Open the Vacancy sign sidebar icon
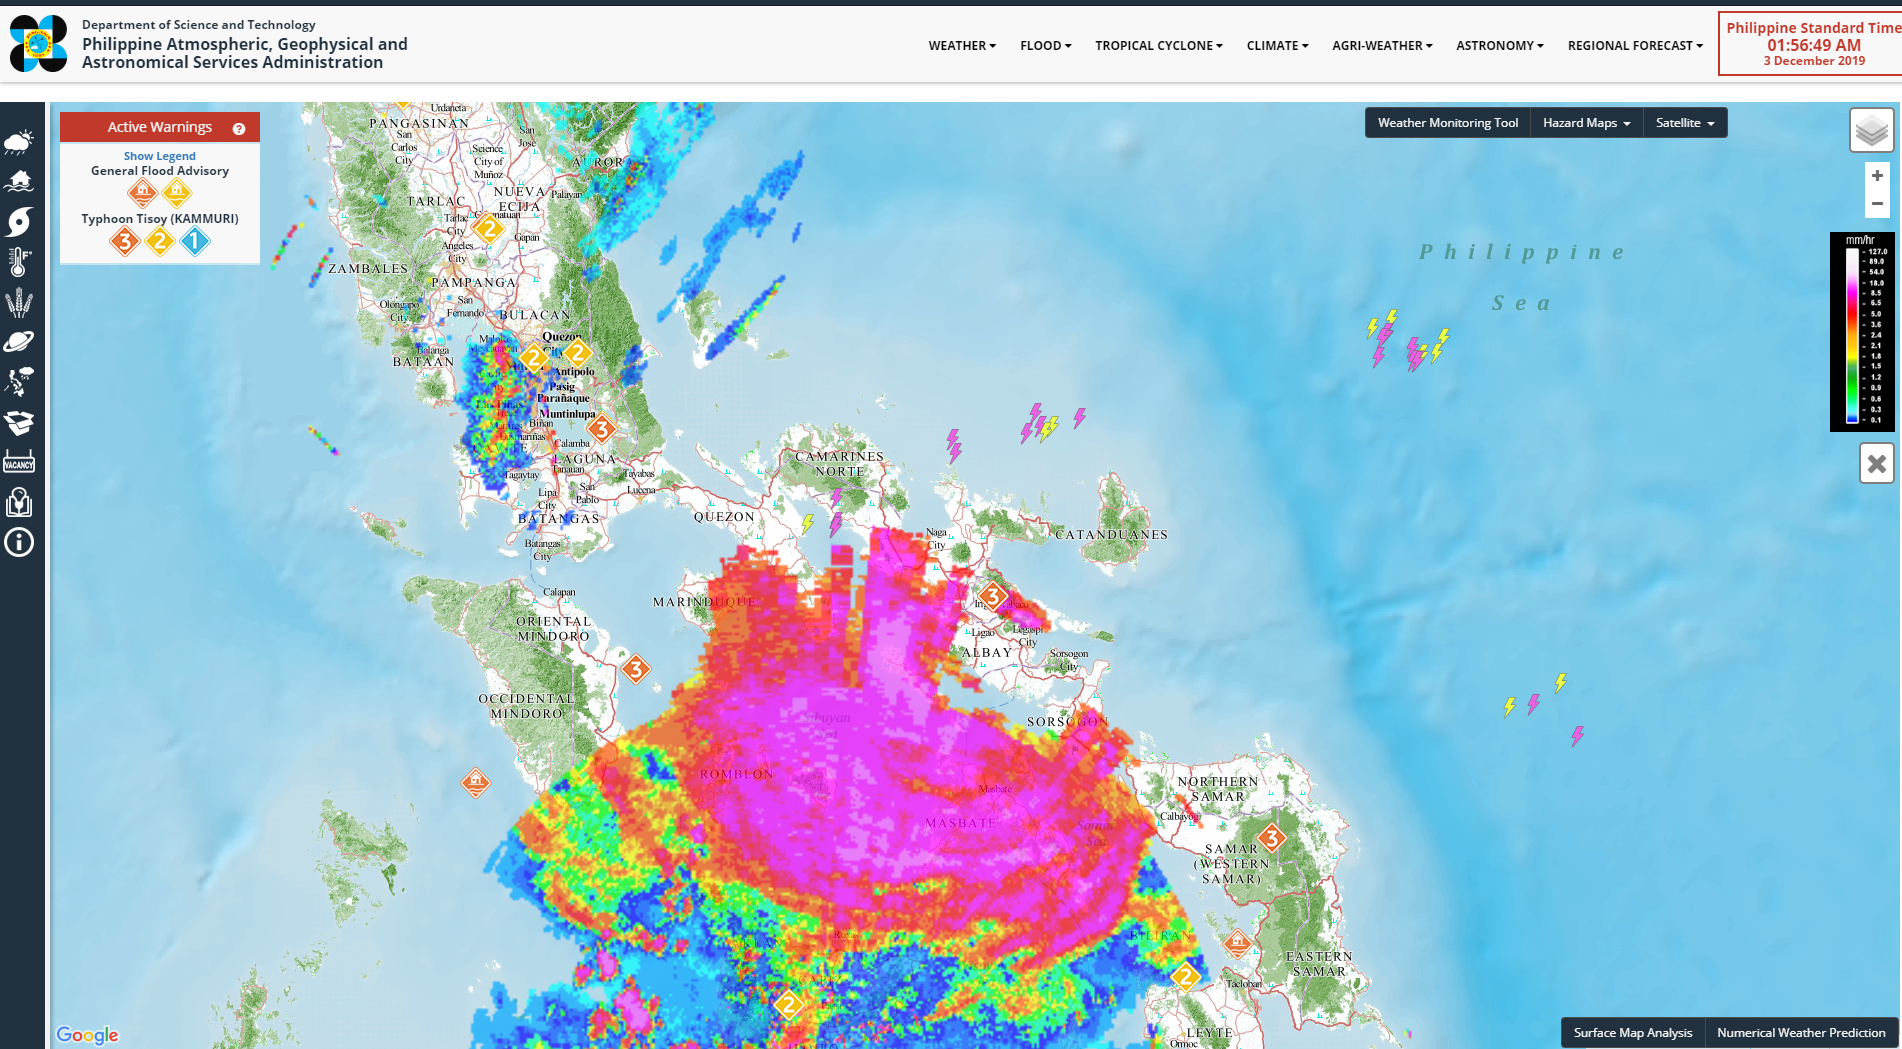The height and width of the screenshot is (1049, 1902). (x=19, y=462)
